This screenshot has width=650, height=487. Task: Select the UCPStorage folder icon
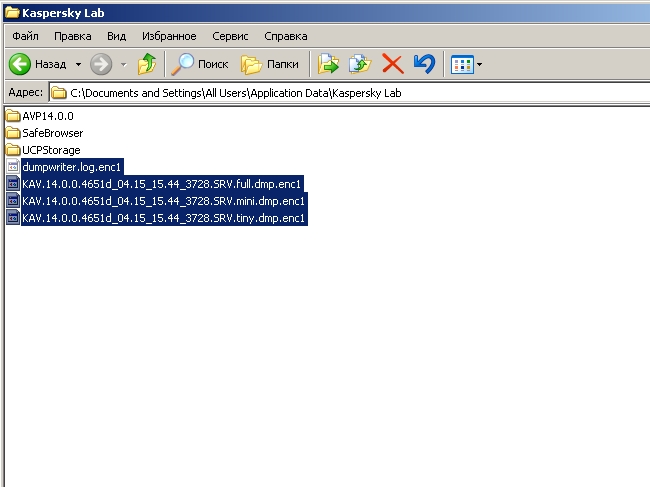[13, 150]
